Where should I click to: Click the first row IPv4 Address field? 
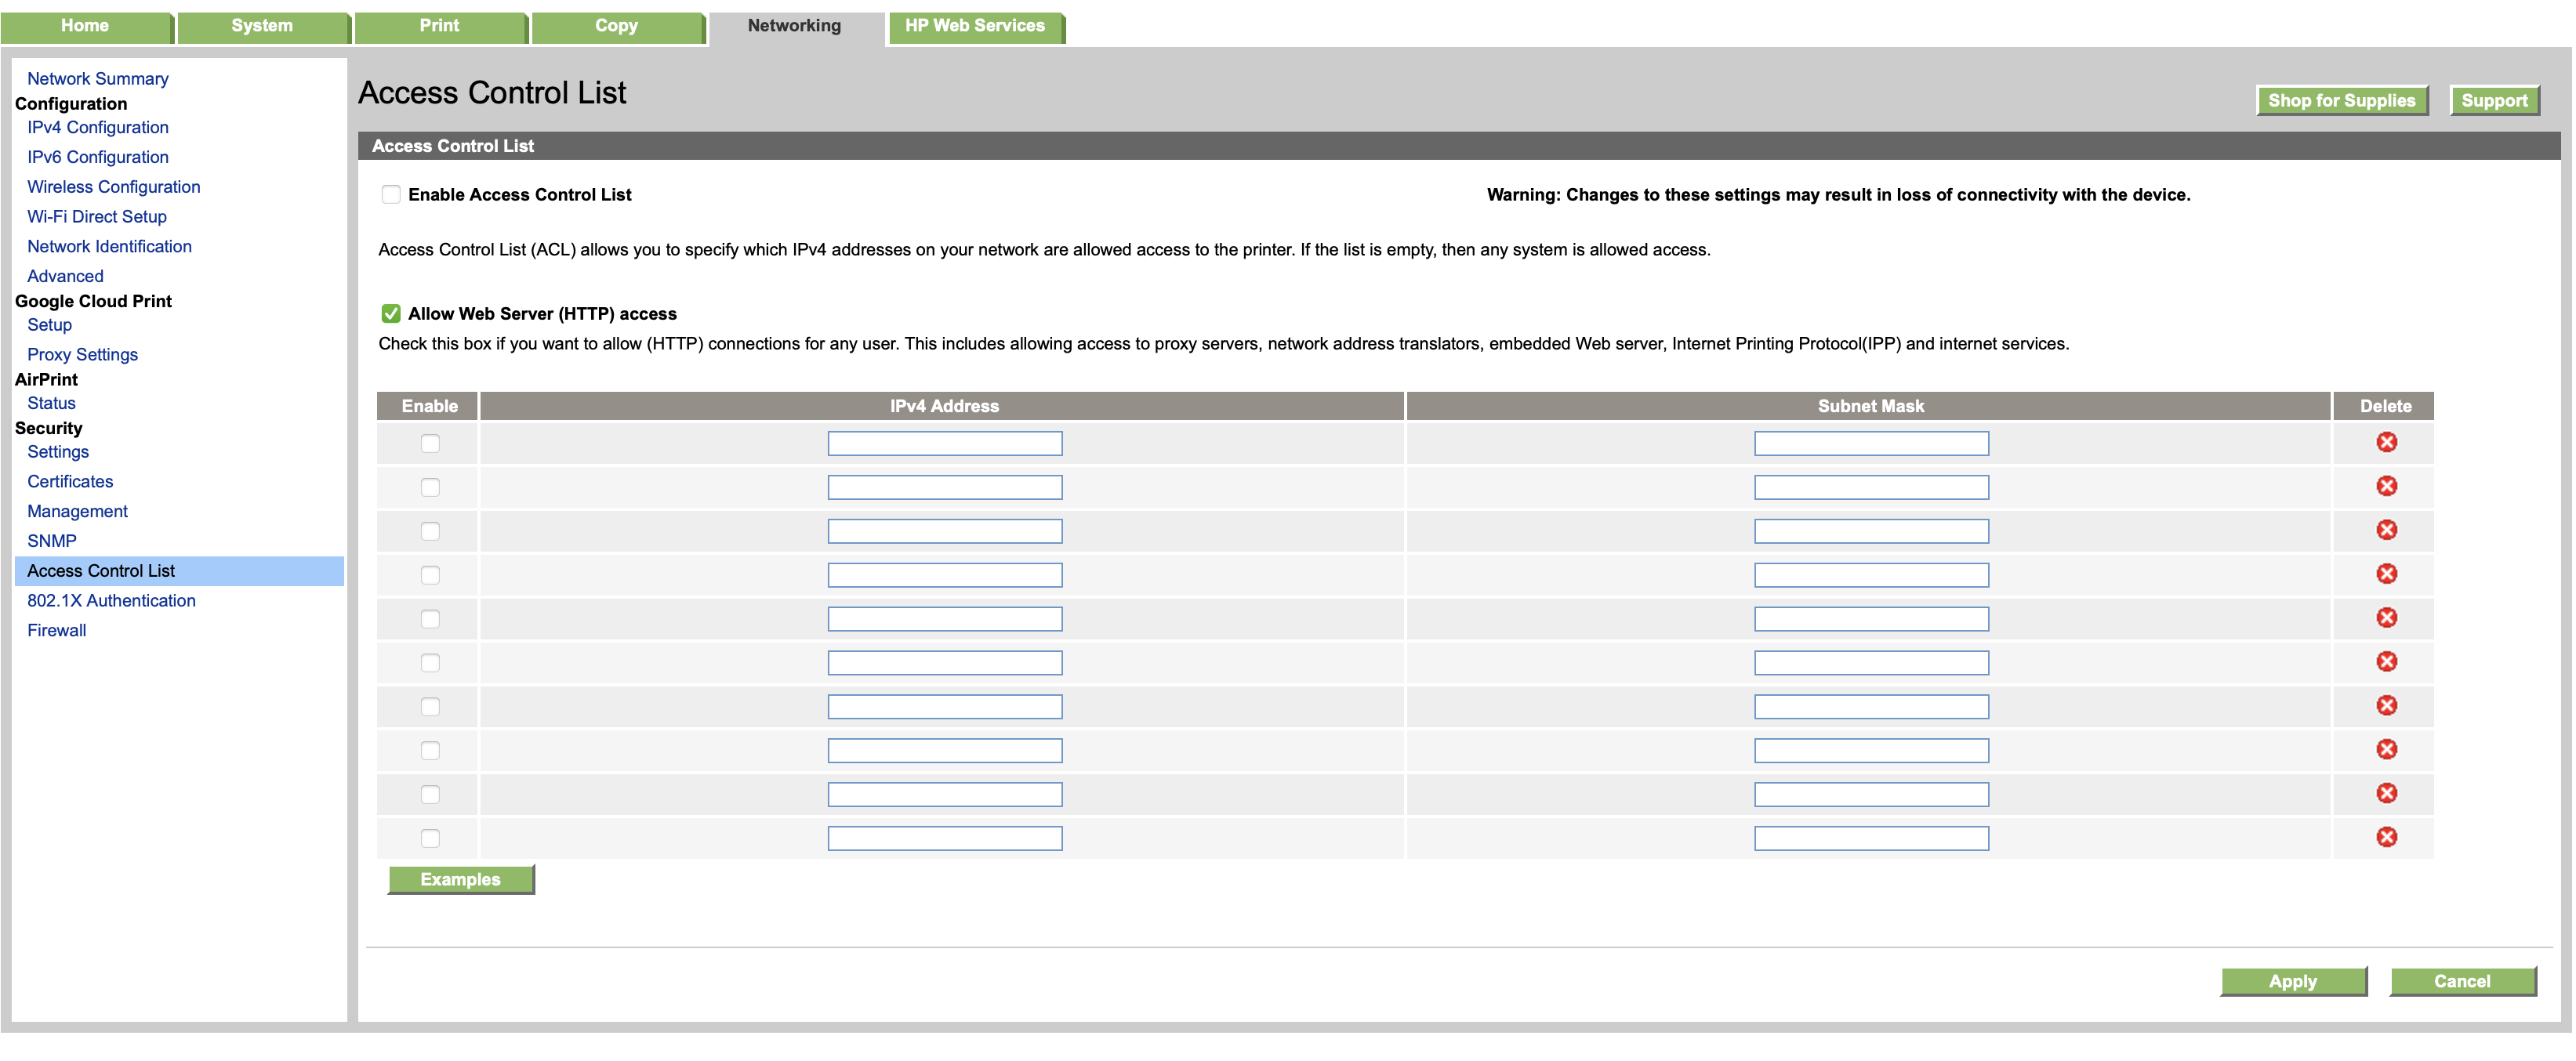944,443
